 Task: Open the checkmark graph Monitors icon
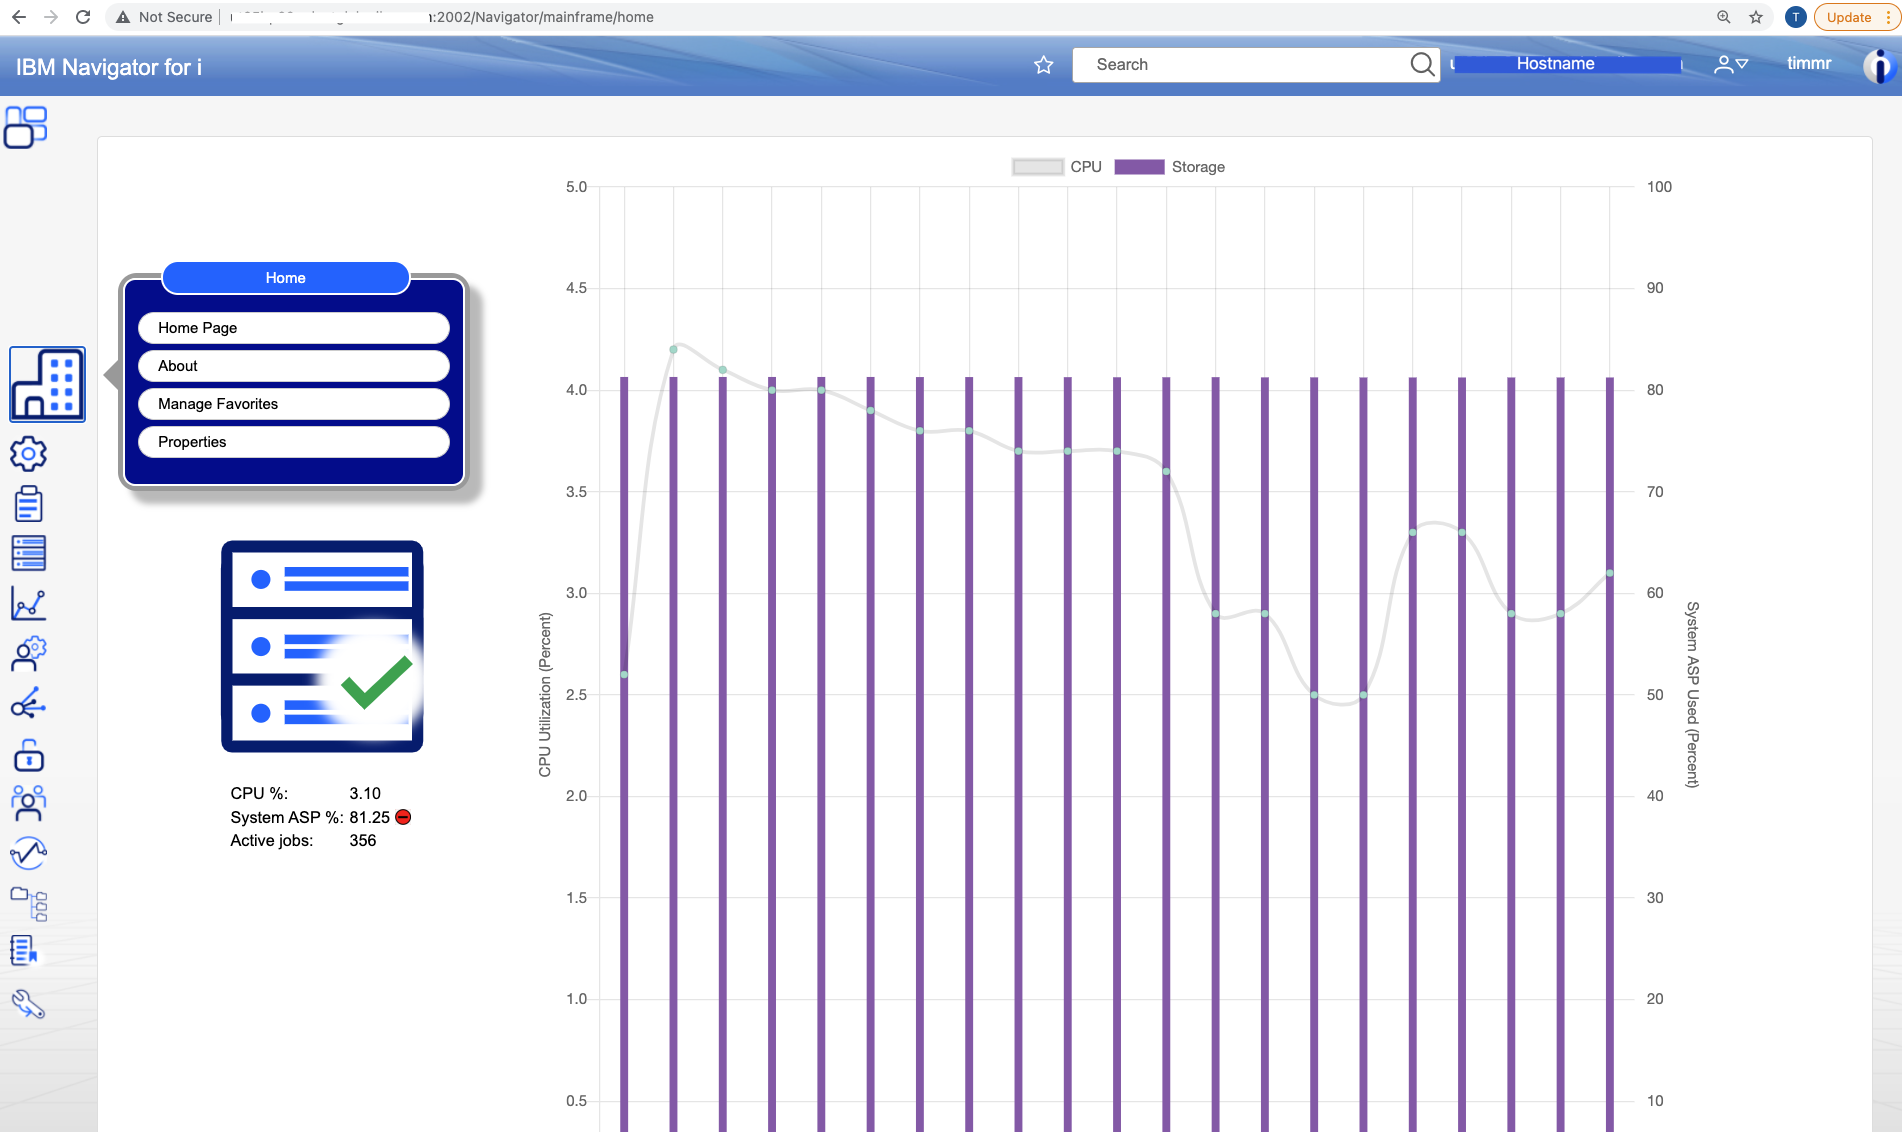[x=28, y=853]
